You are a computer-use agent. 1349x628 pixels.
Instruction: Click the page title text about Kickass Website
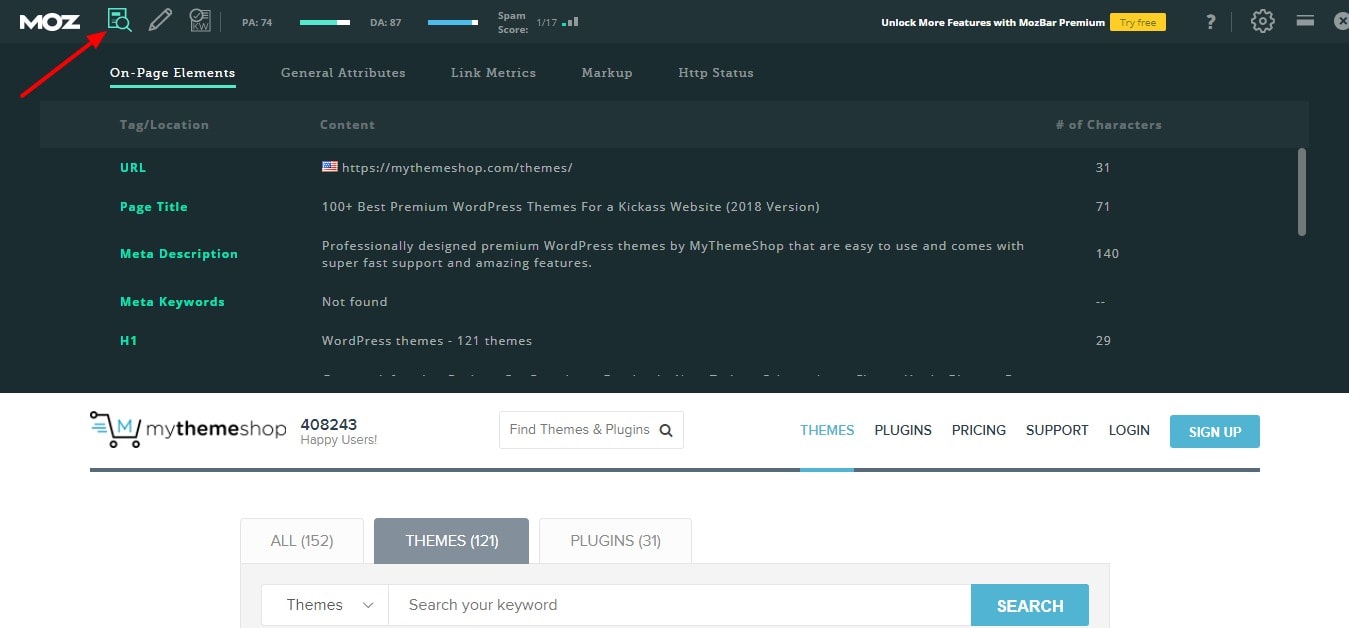click(x=570, y=207)
